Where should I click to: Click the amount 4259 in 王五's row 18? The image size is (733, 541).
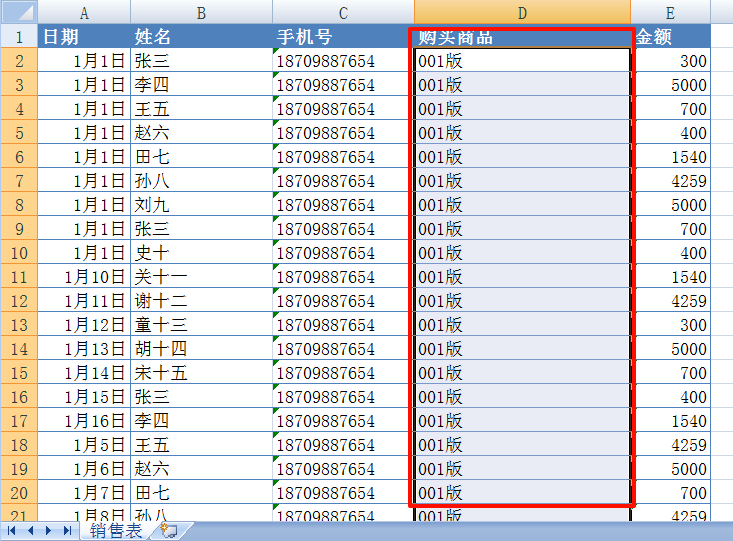tap(670, 445)
